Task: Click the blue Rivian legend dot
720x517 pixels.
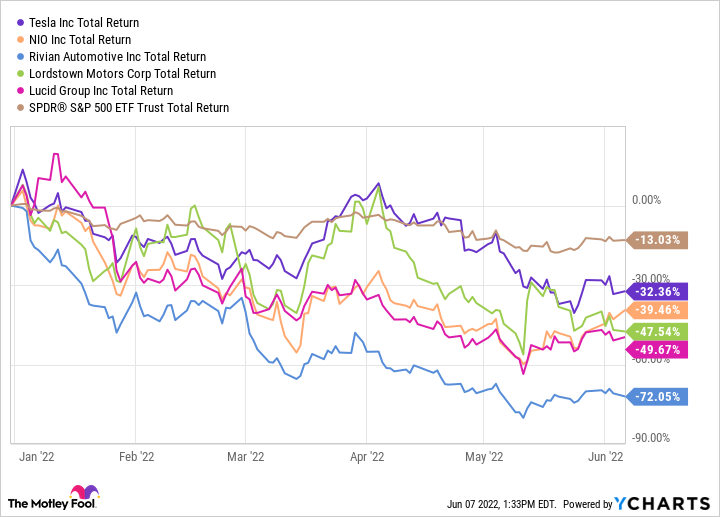Action: [20, 56]
